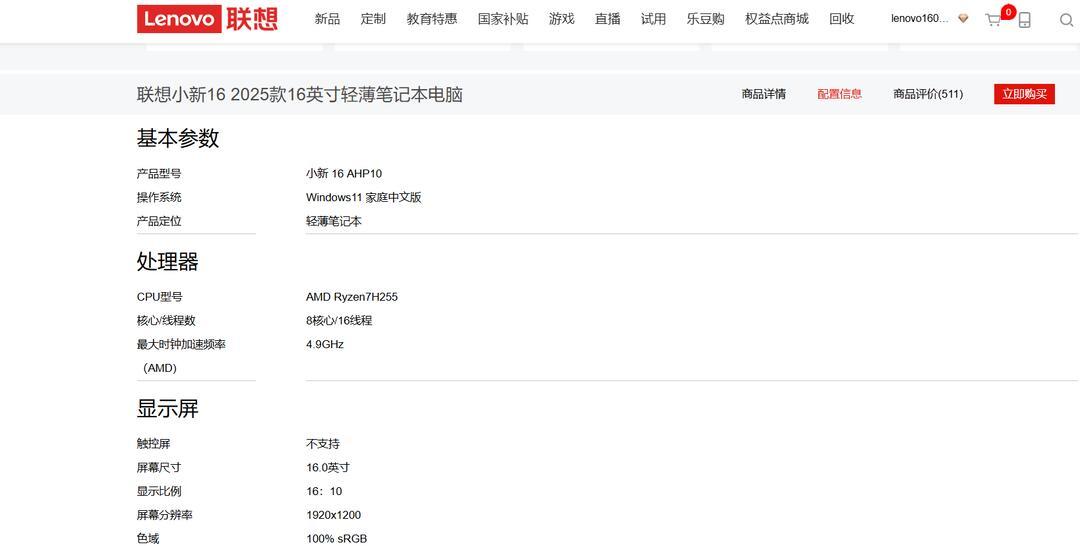The image size is (1080, 546).
Task: Click the diamond membership icon
Action: click(963, 19)
